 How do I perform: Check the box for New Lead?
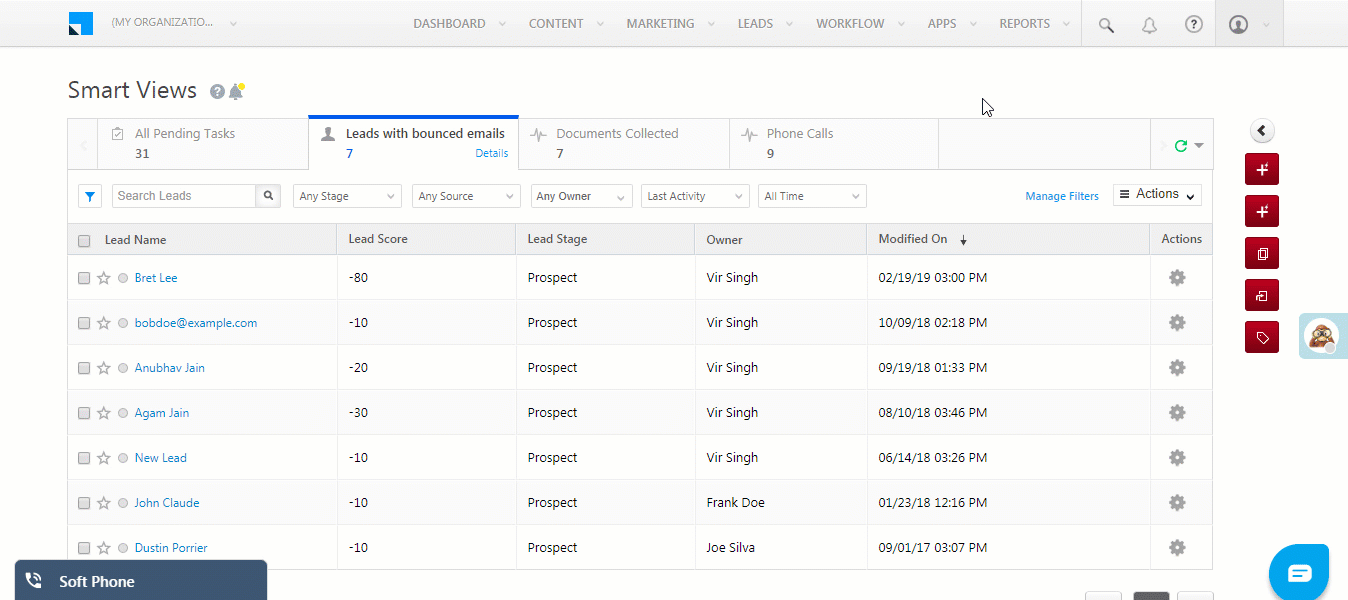point(84,458)
